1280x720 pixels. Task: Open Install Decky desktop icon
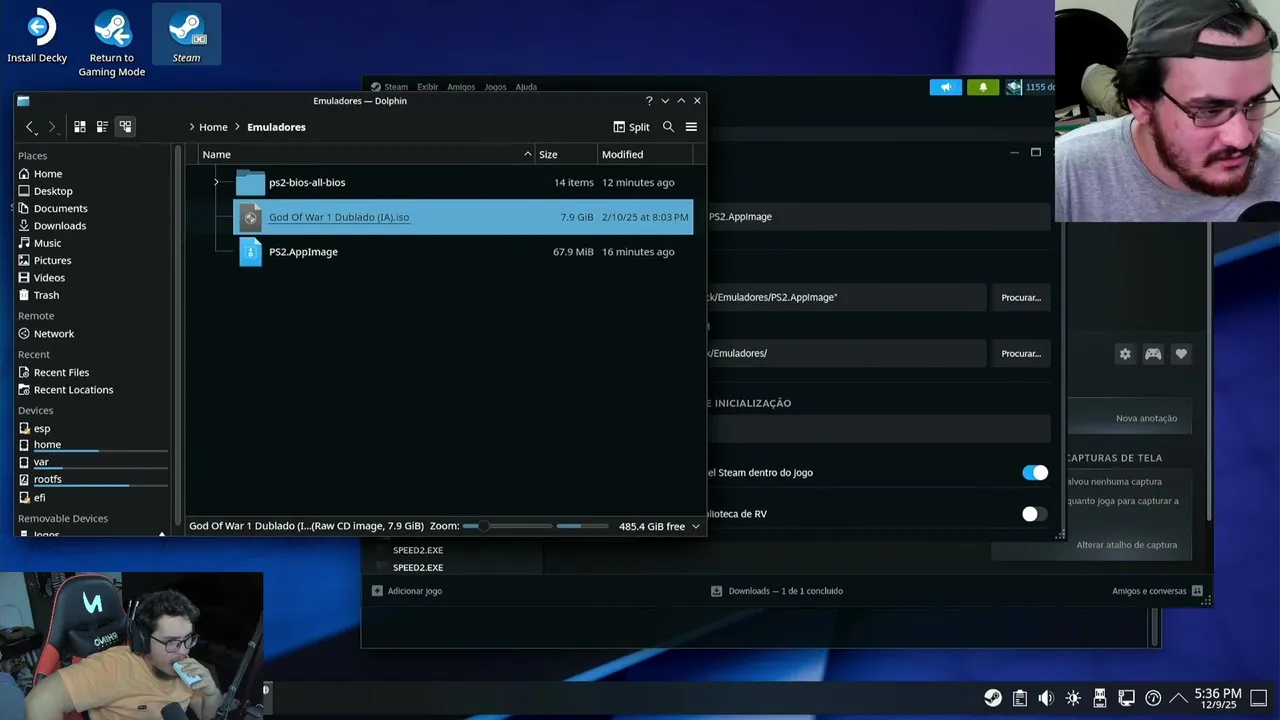(x=38, y=38)
